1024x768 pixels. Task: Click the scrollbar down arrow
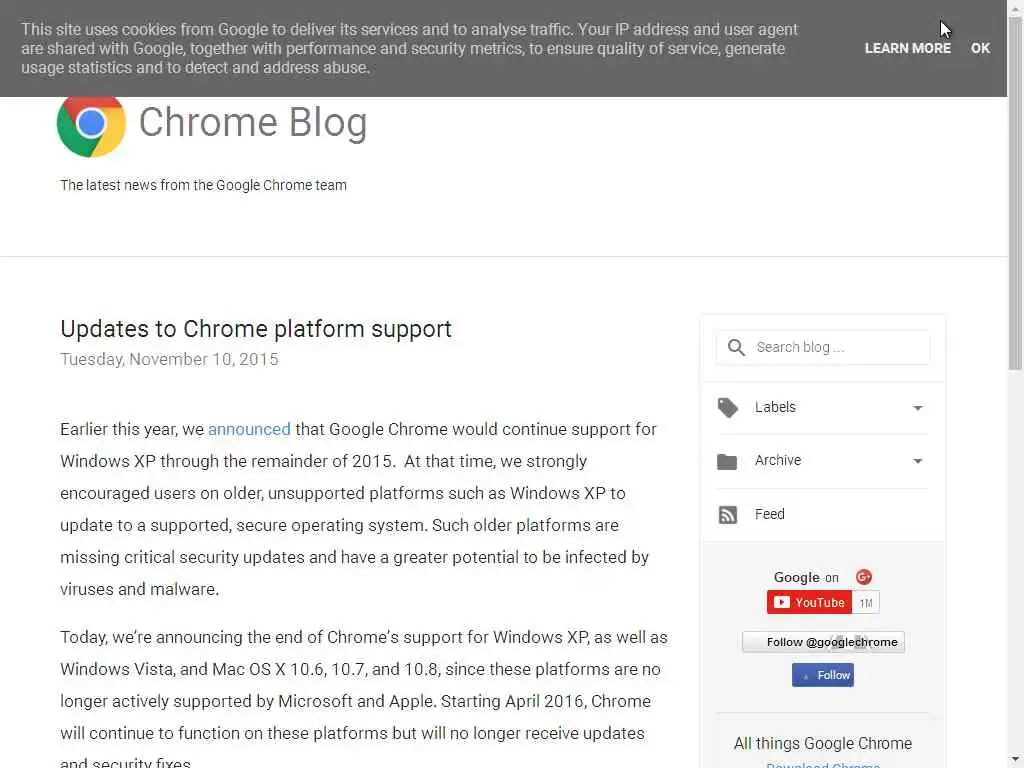point(1016,760)
